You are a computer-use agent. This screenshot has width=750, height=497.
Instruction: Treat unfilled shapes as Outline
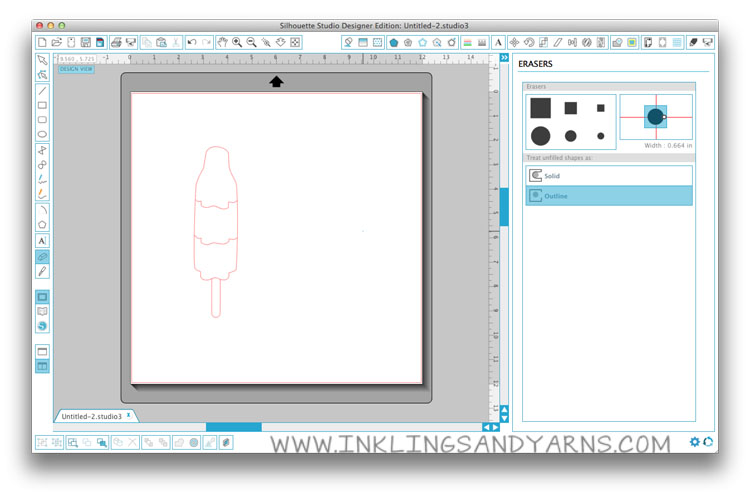(x=609, y=196)
